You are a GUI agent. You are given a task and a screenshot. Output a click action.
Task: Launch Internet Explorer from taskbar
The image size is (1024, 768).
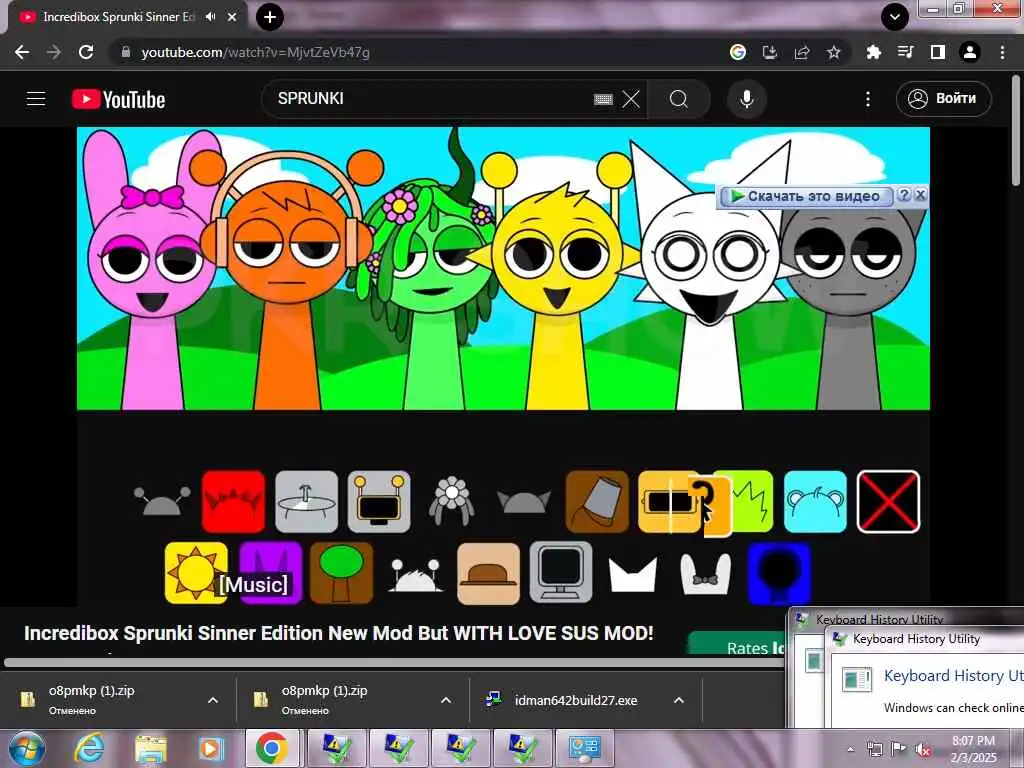click(x=89, y=748)
